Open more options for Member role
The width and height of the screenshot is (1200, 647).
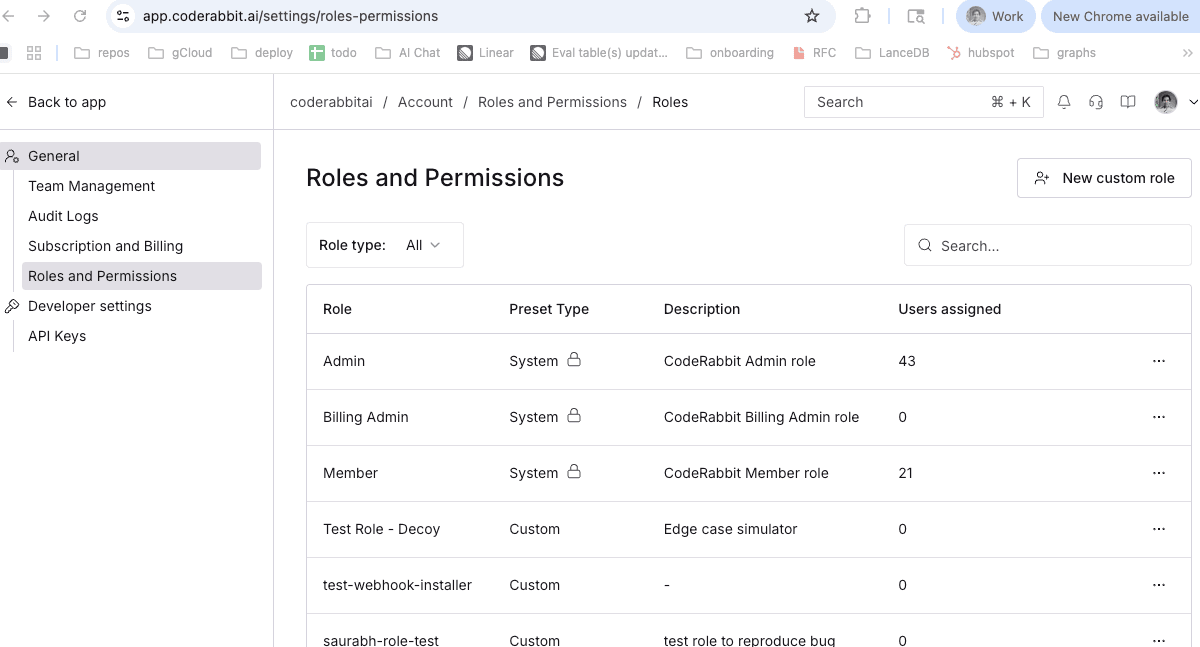(x=1159, y=473)
